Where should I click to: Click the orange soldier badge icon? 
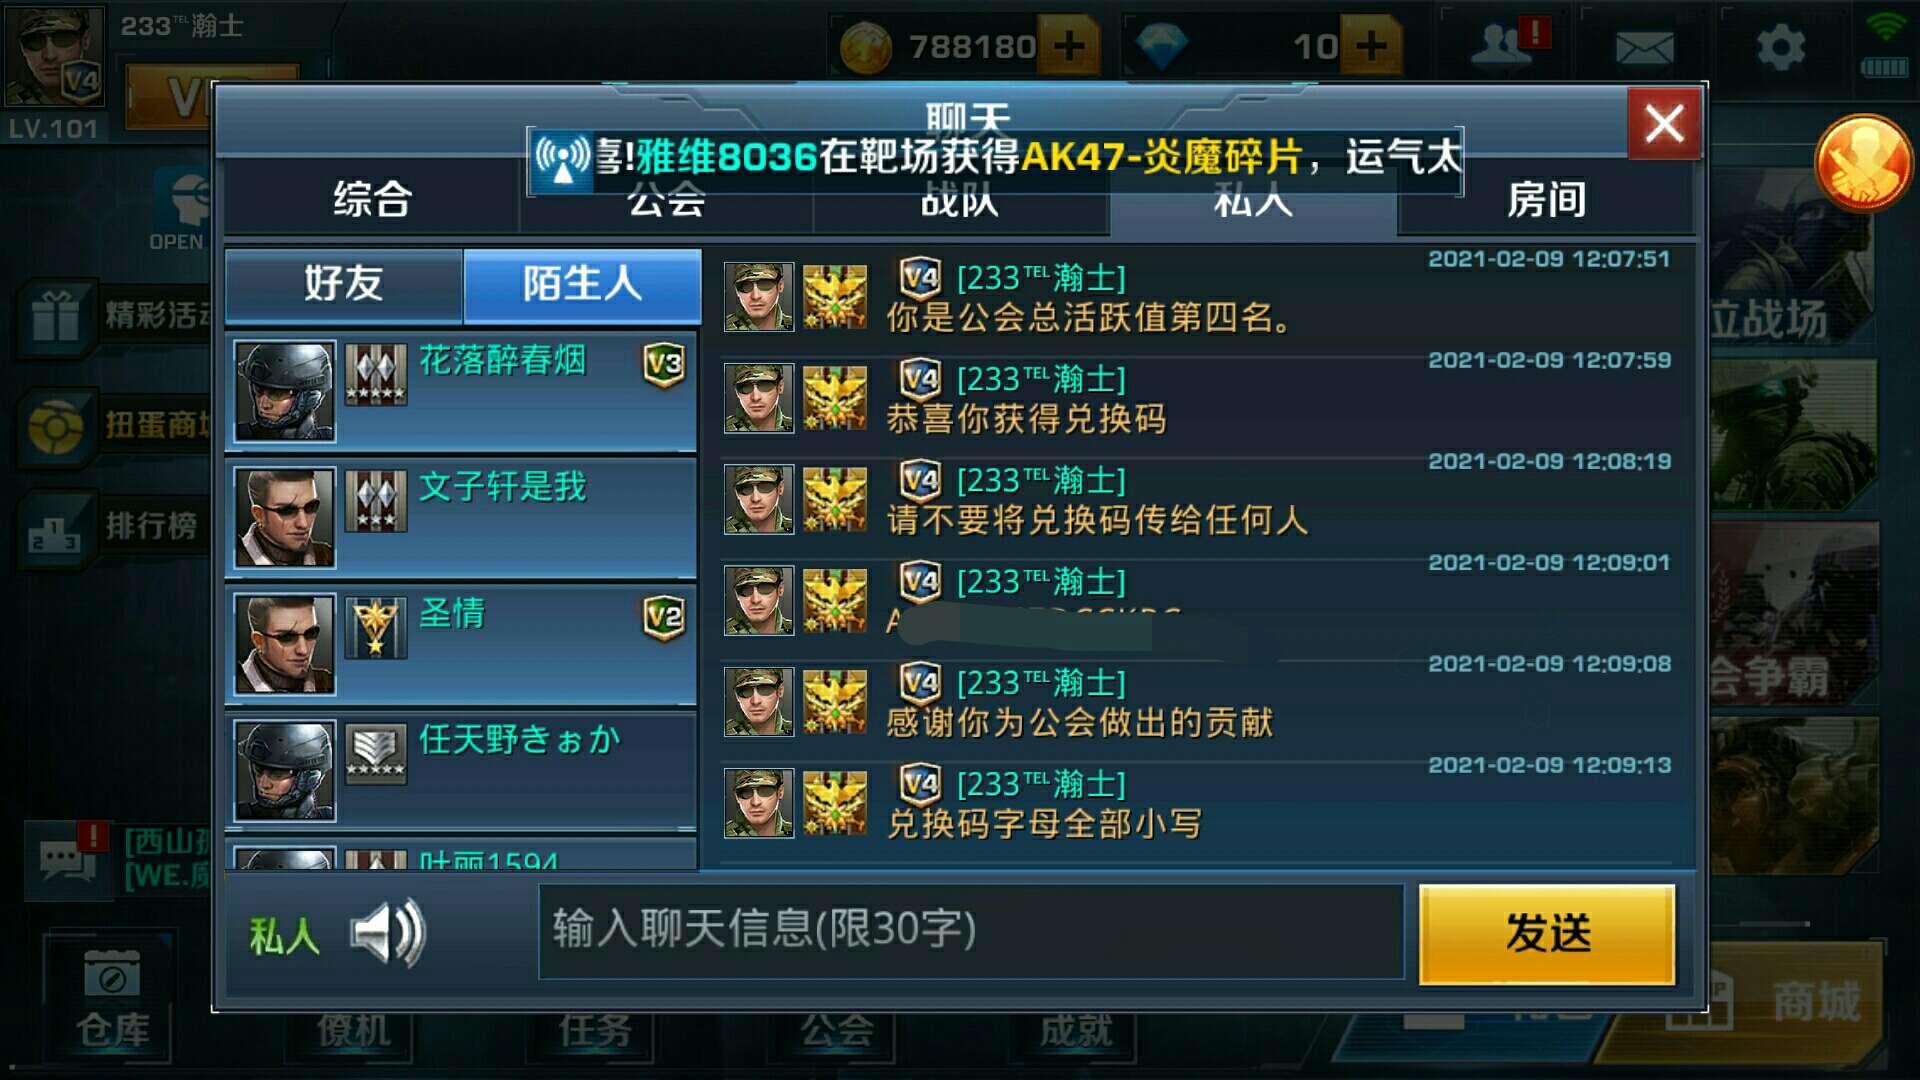pos(1863,164)
